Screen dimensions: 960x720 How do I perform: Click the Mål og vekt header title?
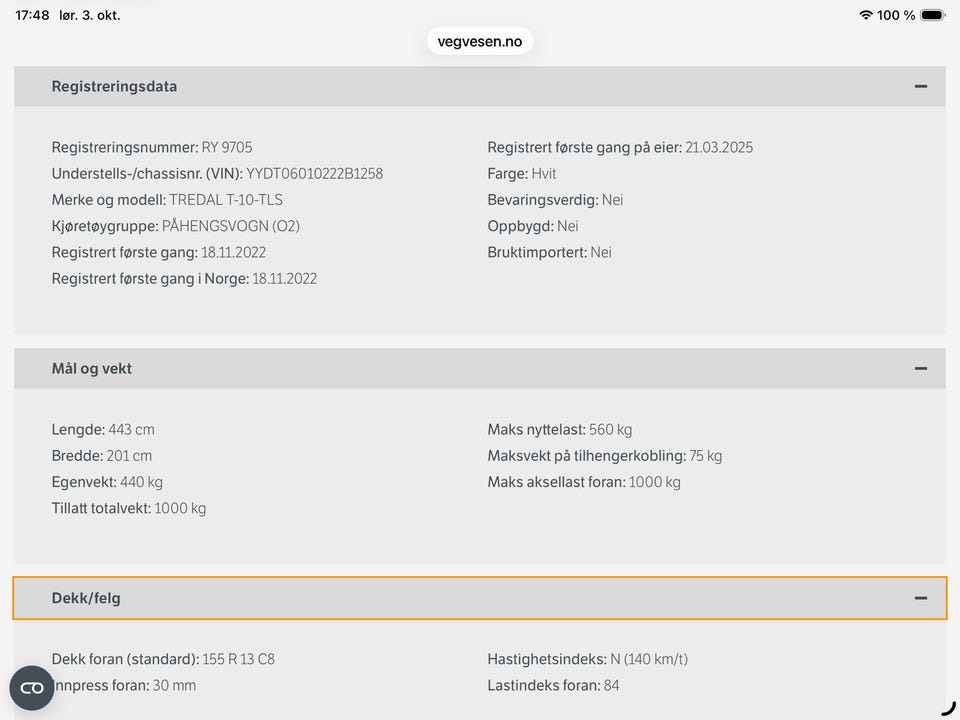click(x=92, y=369)
